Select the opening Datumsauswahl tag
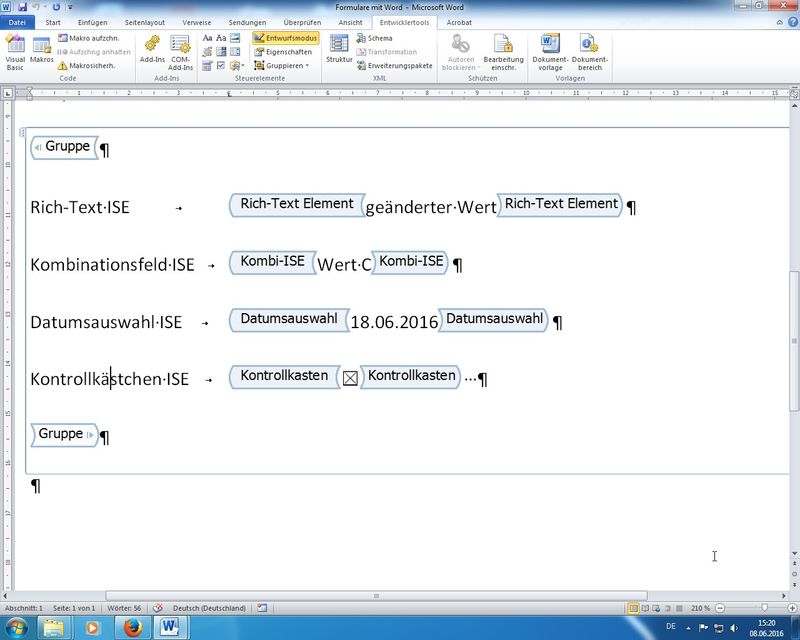 (x=289, y=319)
